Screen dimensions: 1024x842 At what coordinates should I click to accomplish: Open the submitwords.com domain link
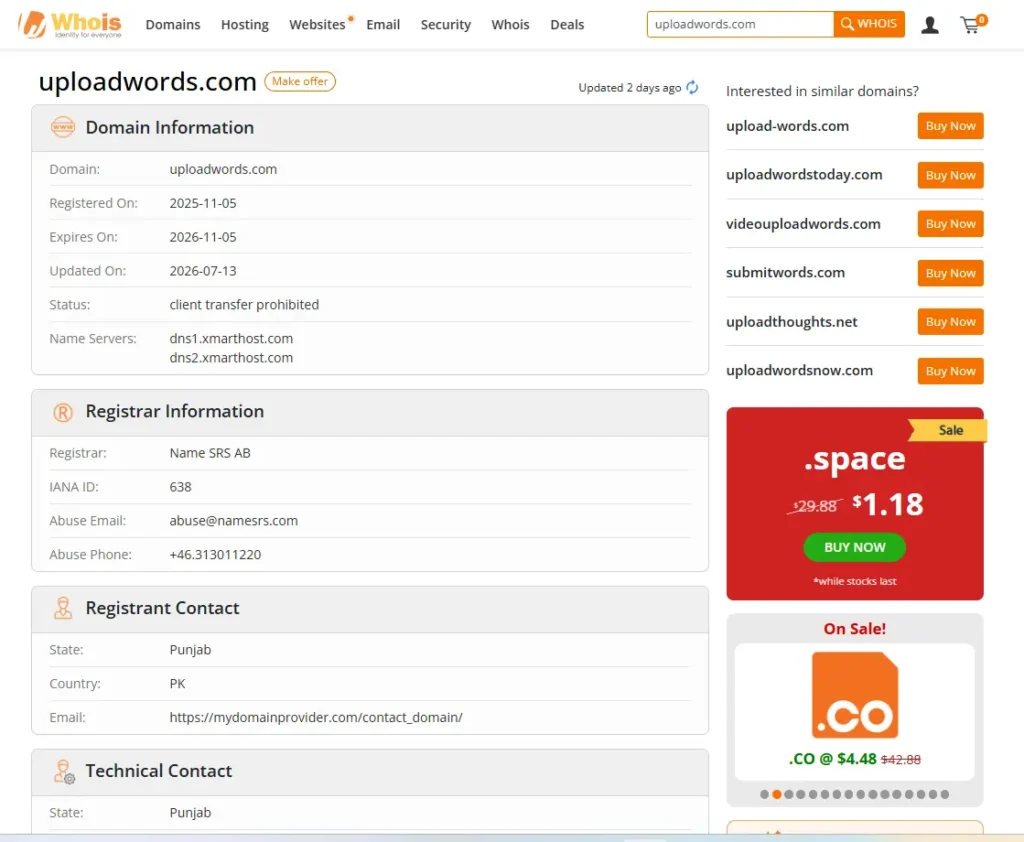click(x=786, y=272)
